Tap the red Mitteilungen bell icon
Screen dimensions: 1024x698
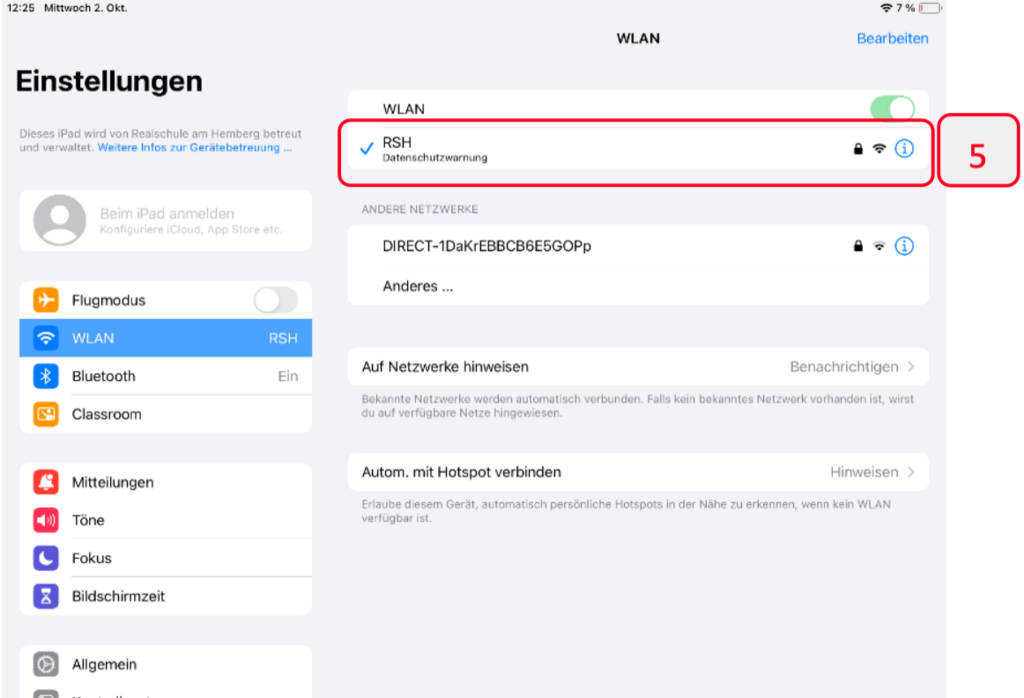tap(46, 482)
